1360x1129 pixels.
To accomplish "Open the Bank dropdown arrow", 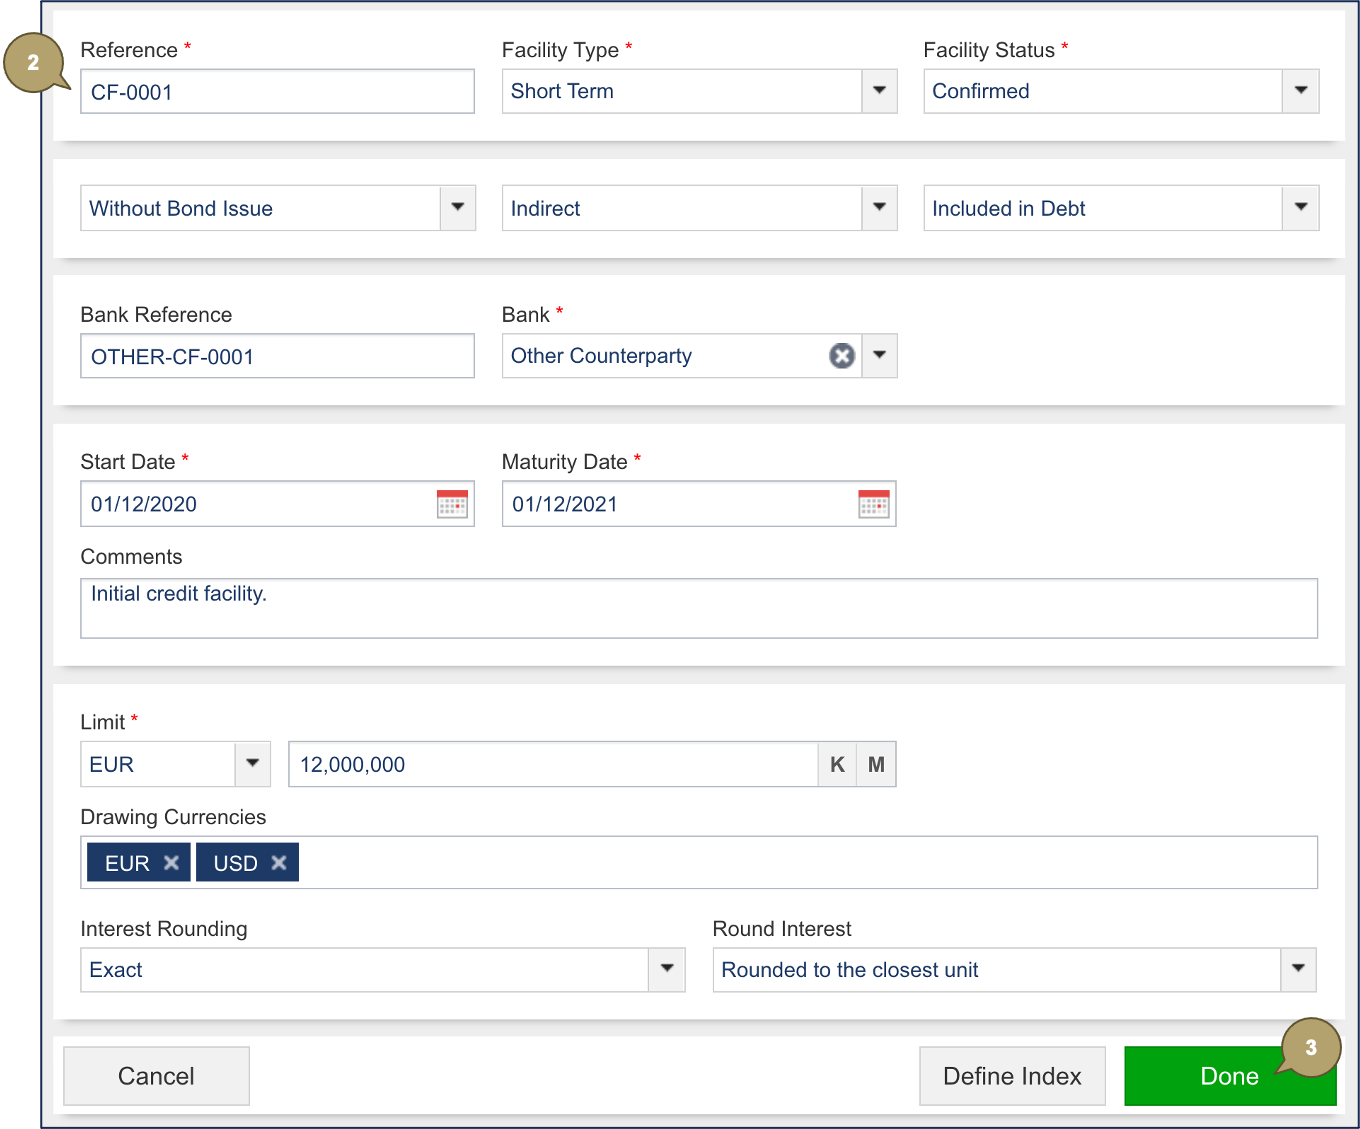I will coord(879,356).
